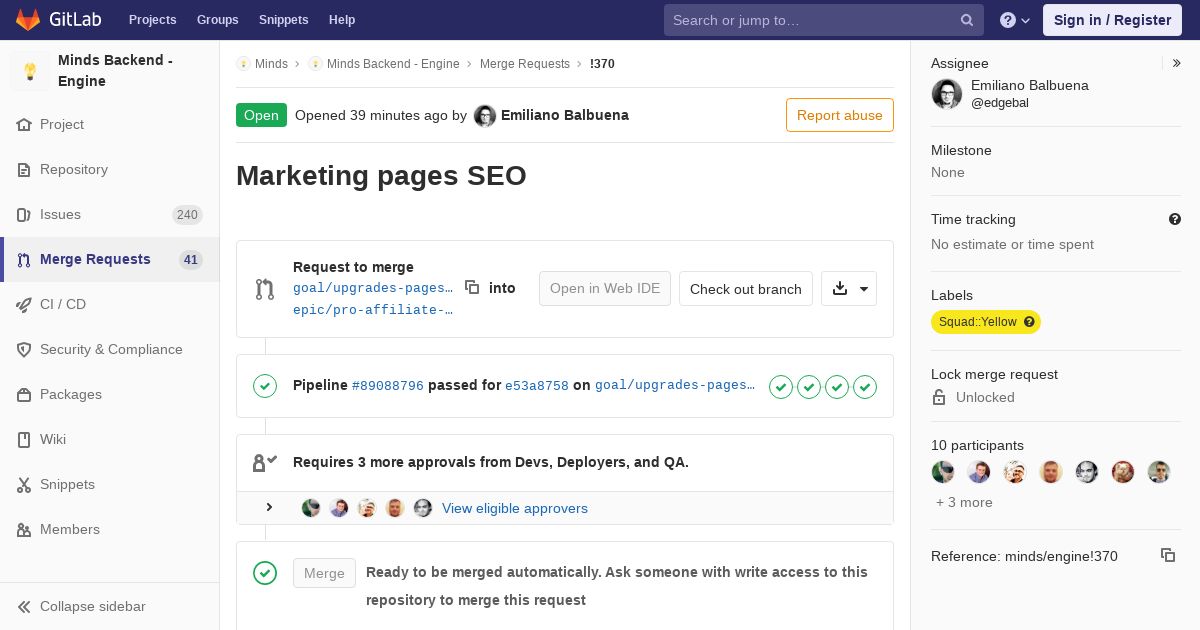Open the Help question mark menu

tap(1015, 20)
